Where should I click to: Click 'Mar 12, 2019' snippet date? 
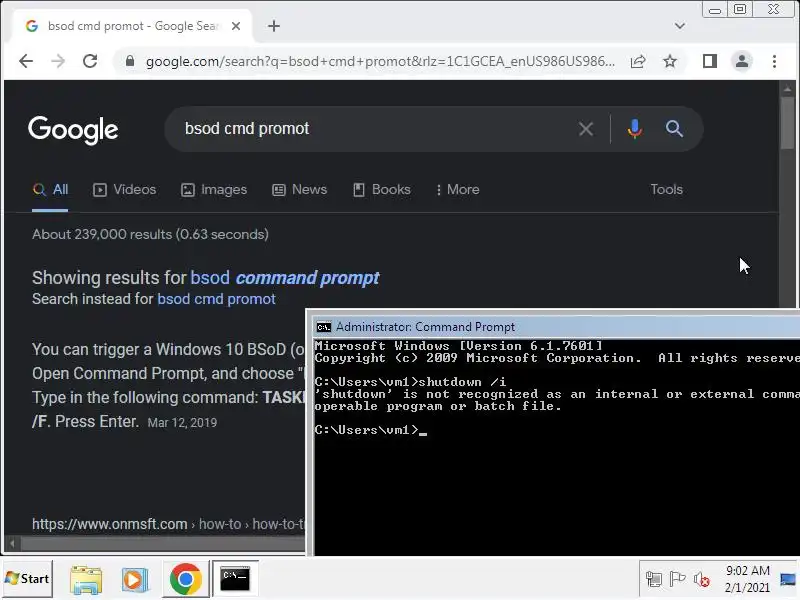[x=182, y=423]
